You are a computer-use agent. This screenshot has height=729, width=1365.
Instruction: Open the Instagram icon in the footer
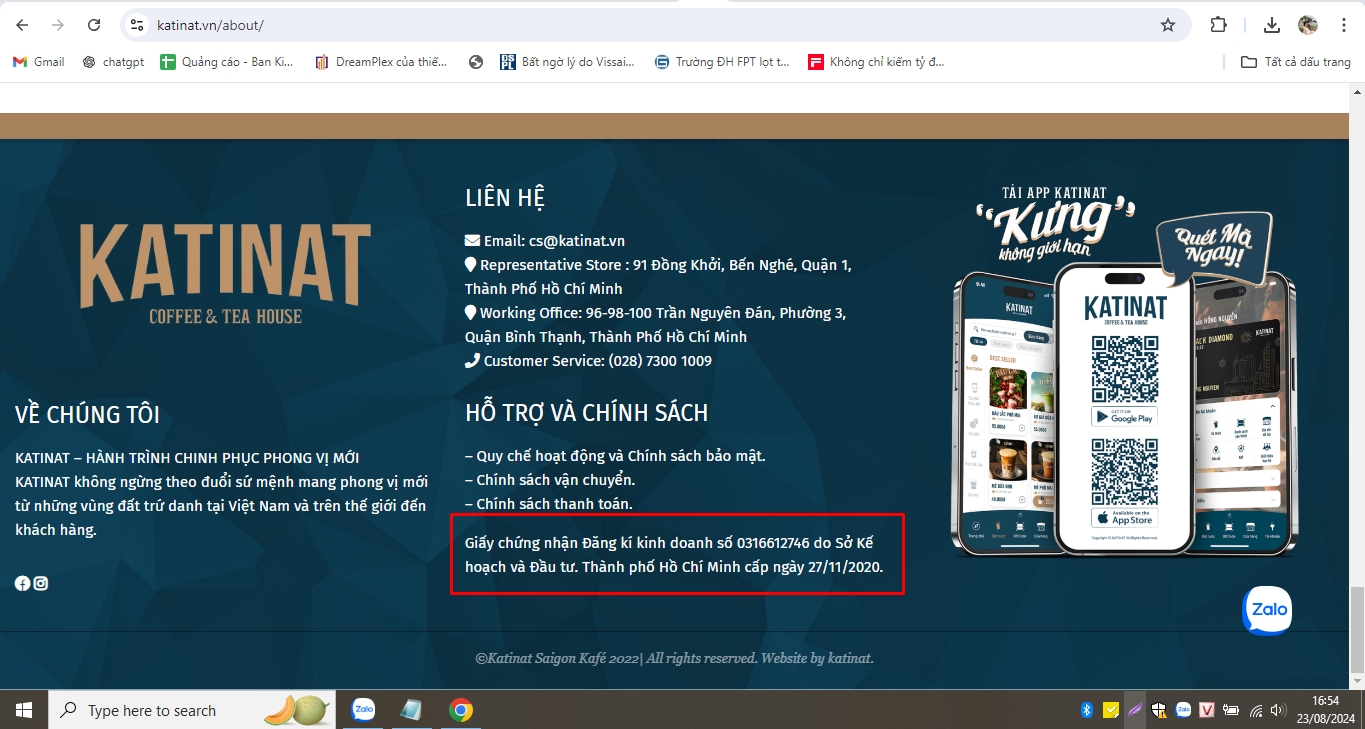pos(40,583)
